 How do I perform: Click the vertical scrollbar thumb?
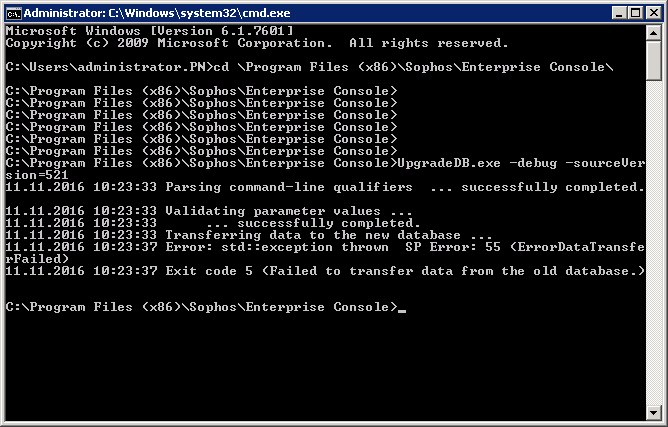point(653,61)
